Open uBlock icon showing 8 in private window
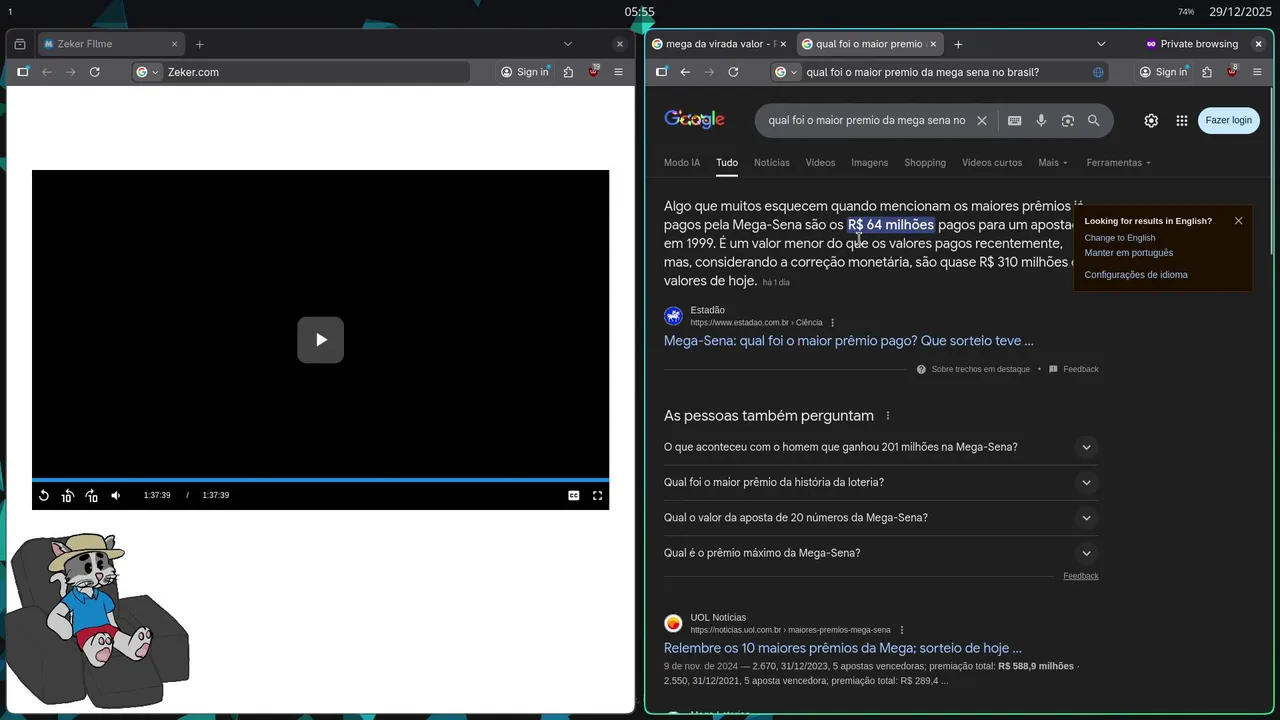 coord(1232,72)
